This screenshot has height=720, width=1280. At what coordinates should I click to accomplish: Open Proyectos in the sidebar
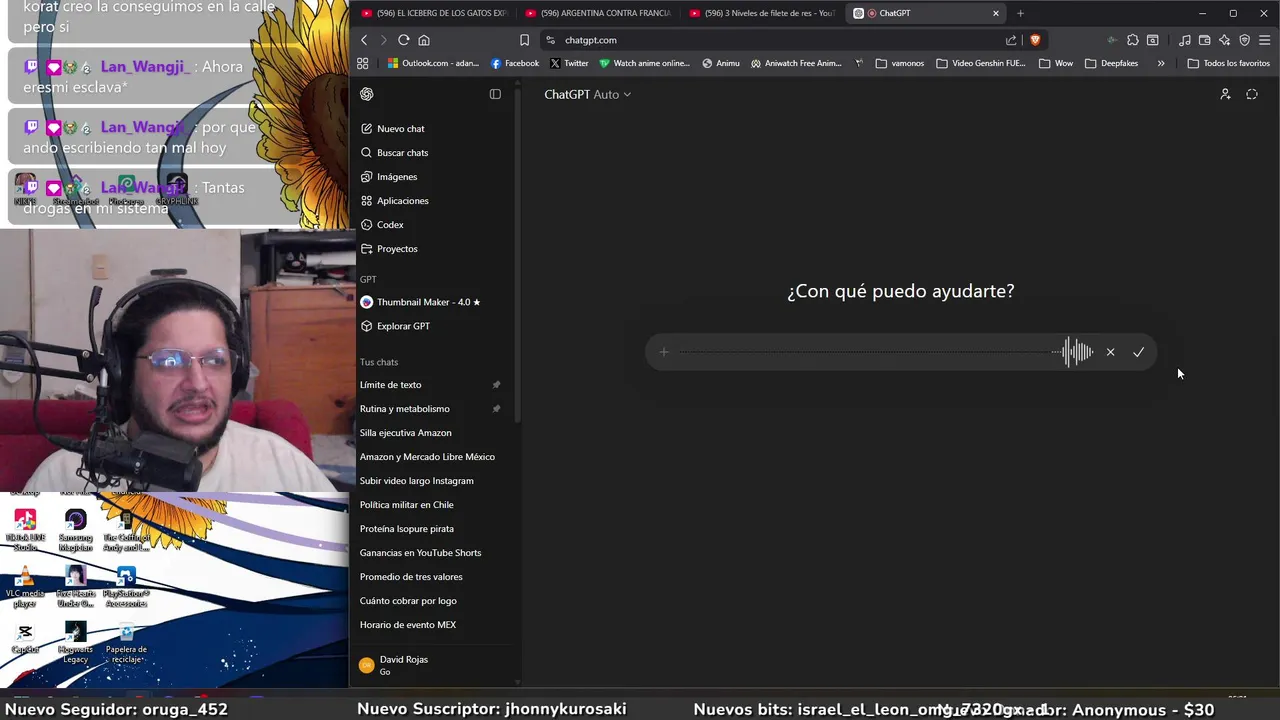click(x=397, y=249)
